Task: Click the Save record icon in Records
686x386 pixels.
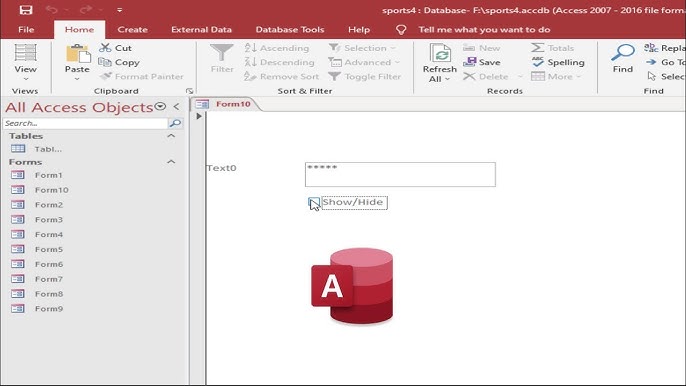Action: click(x=469, y=62)
